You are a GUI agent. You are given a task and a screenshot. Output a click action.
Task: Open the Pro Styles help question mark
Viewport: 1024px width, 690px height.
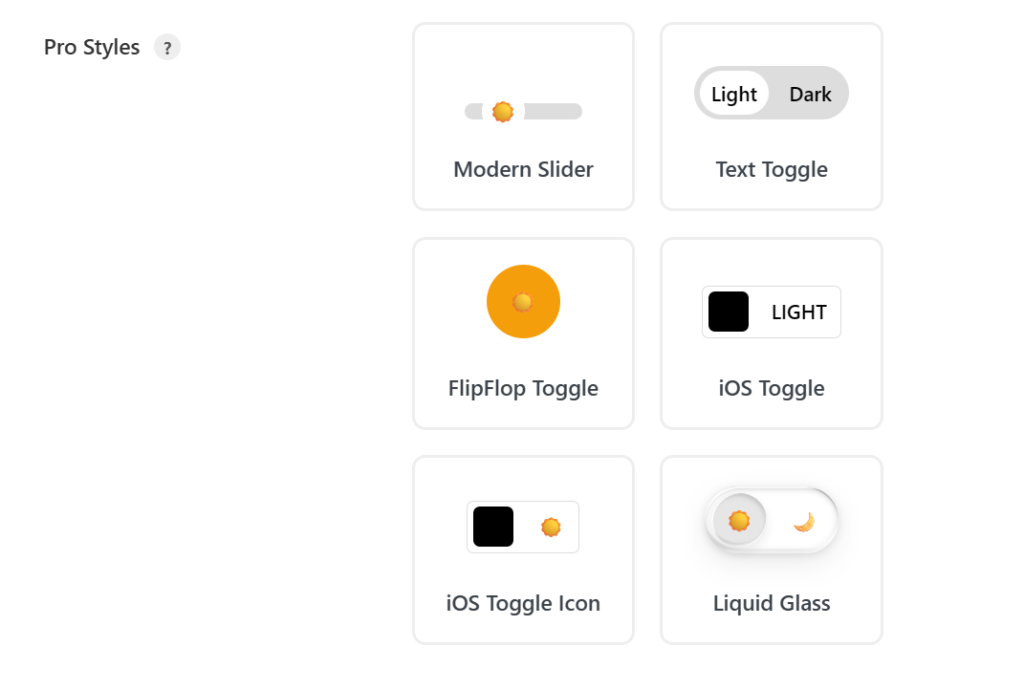167,47
